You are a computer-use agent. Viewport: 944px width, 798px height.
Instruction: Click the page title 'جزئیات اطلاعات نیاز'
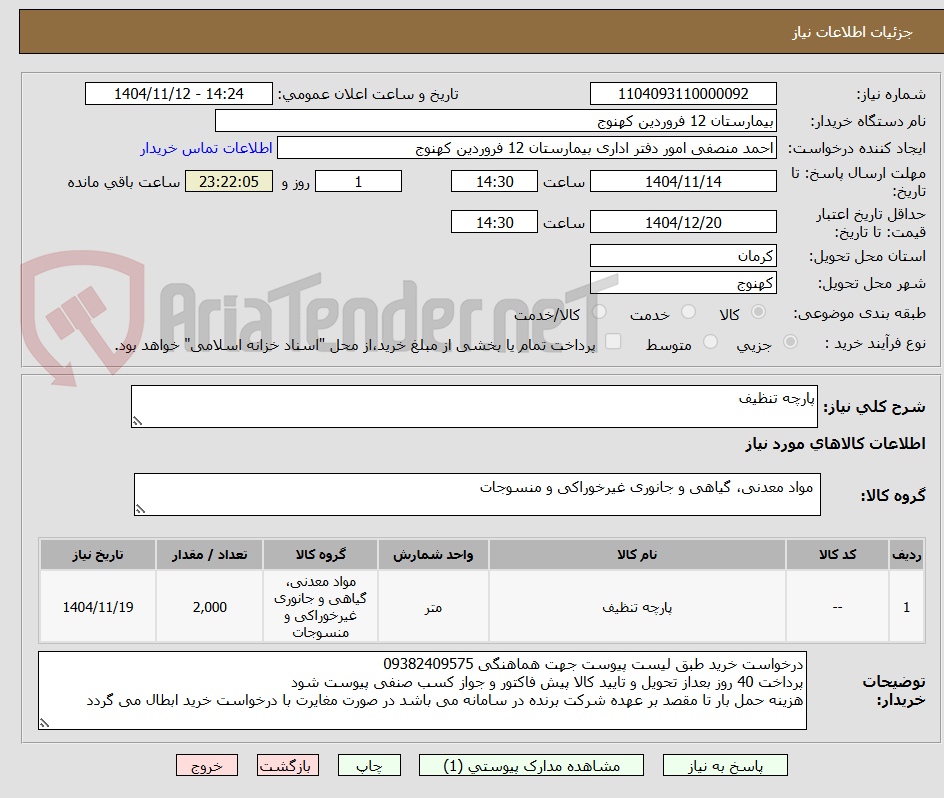click(x=852, y=32)
